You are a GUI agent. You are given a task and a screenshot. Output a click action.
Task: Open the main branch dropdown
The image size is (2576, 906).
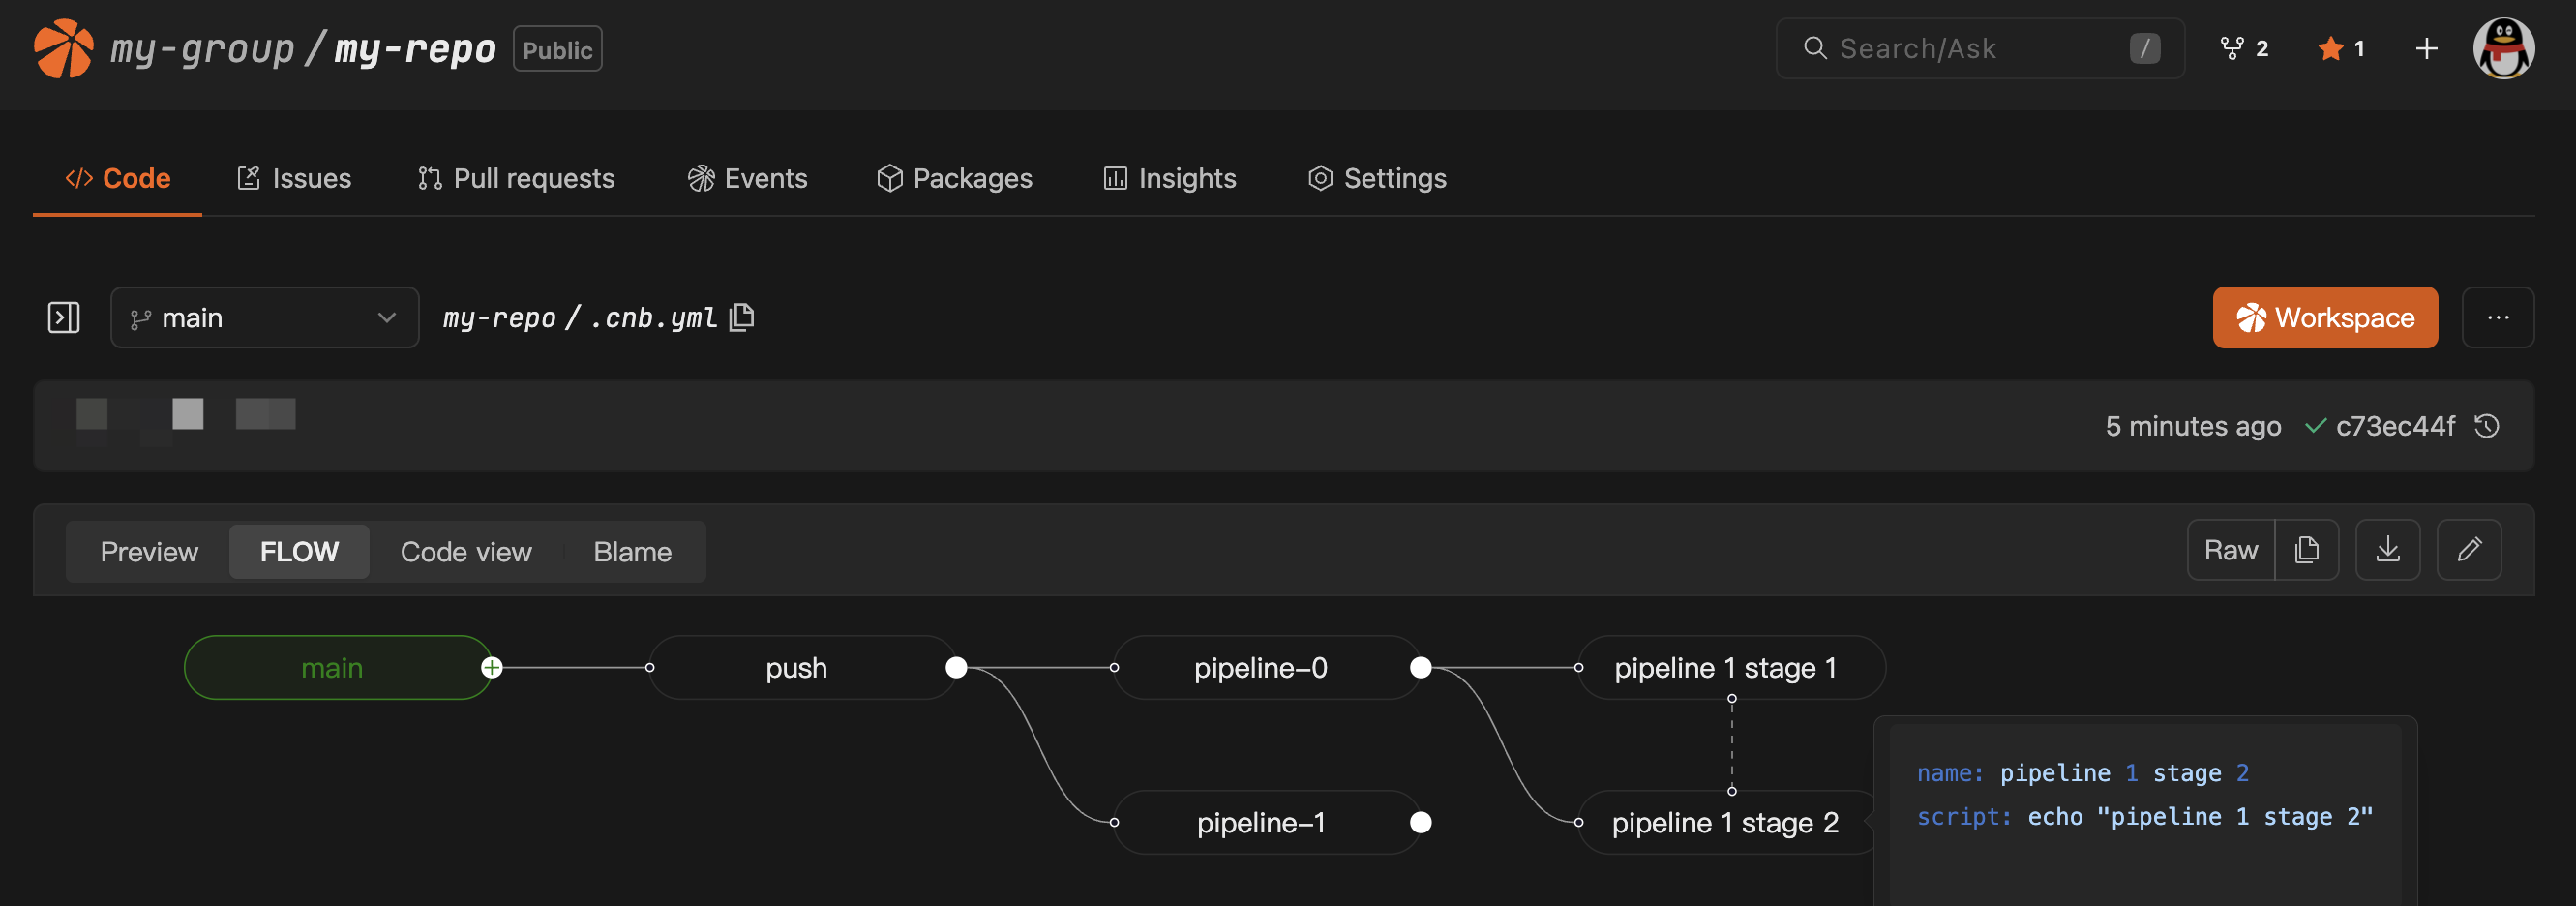click(264, 318)
